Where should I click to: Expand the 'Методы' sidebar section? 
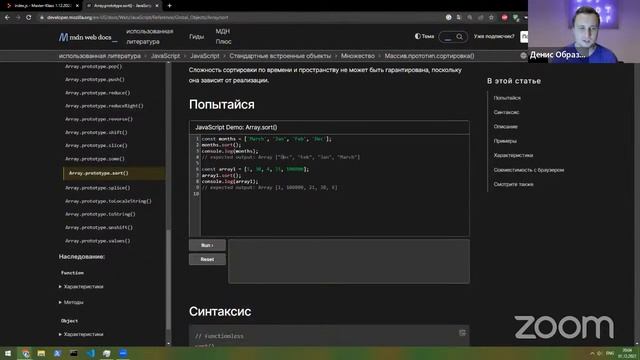click(x=71, y=302)
